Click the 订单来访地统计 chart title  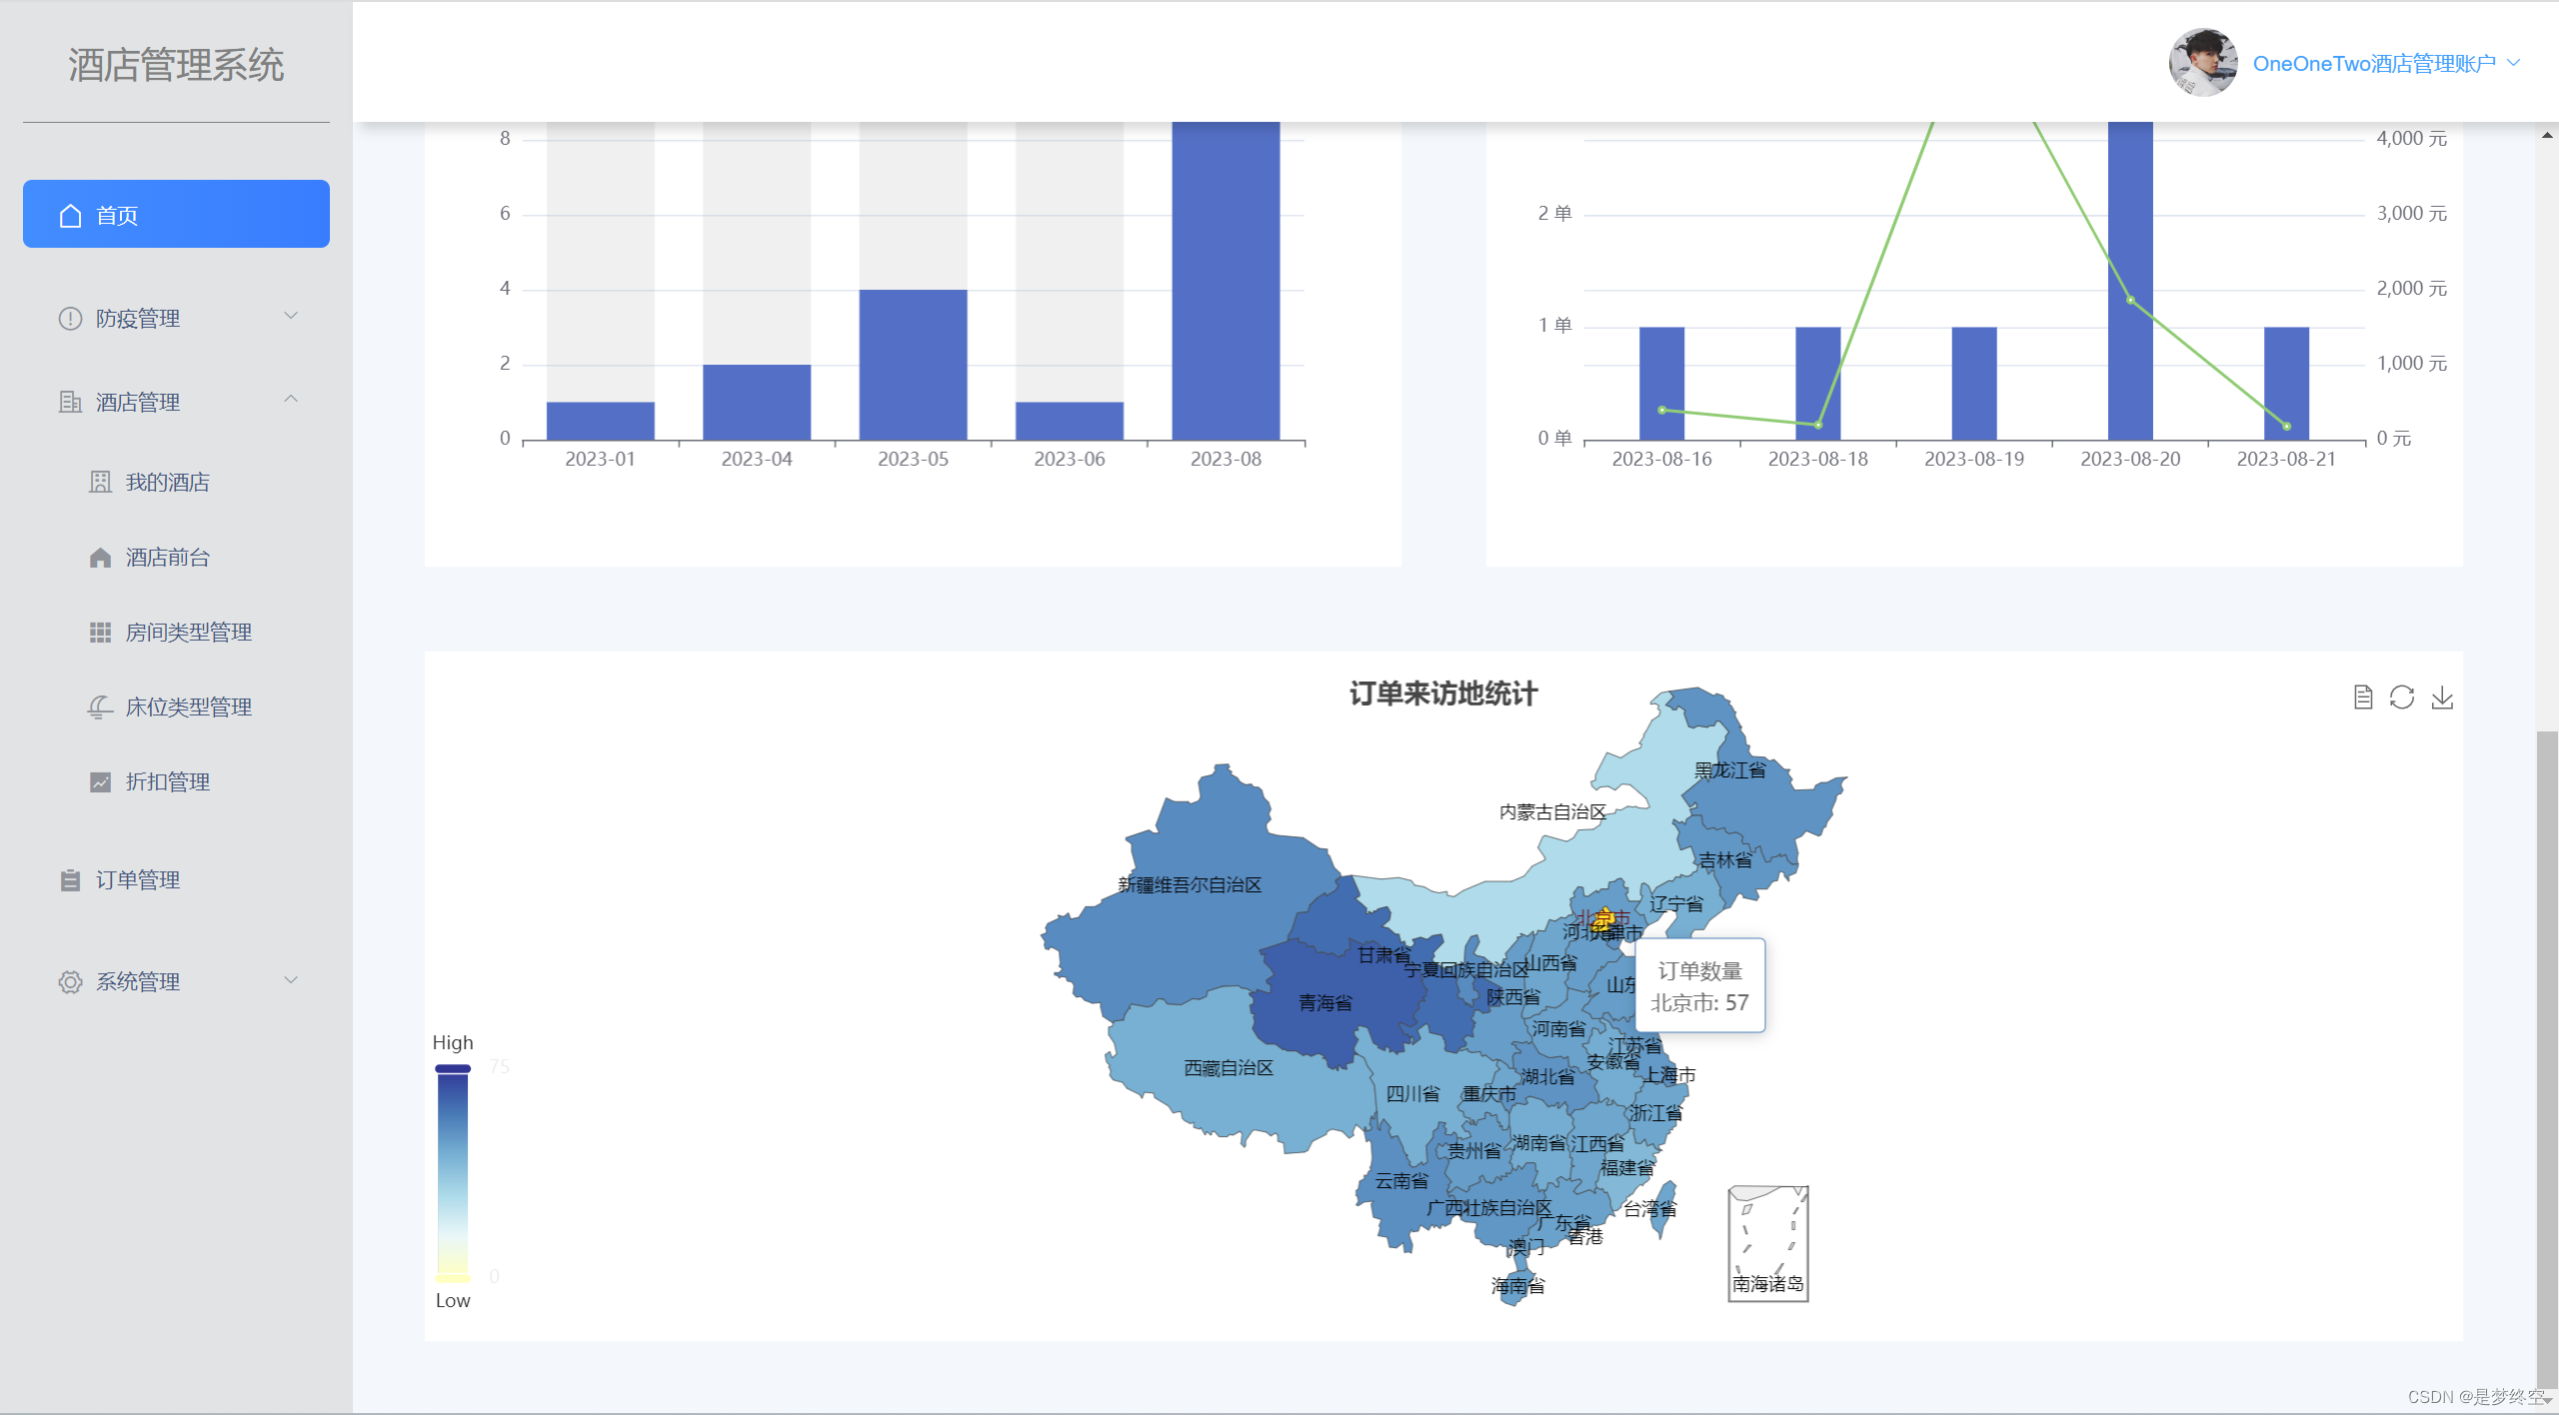pyautogui.click(x=1443, y=693)
